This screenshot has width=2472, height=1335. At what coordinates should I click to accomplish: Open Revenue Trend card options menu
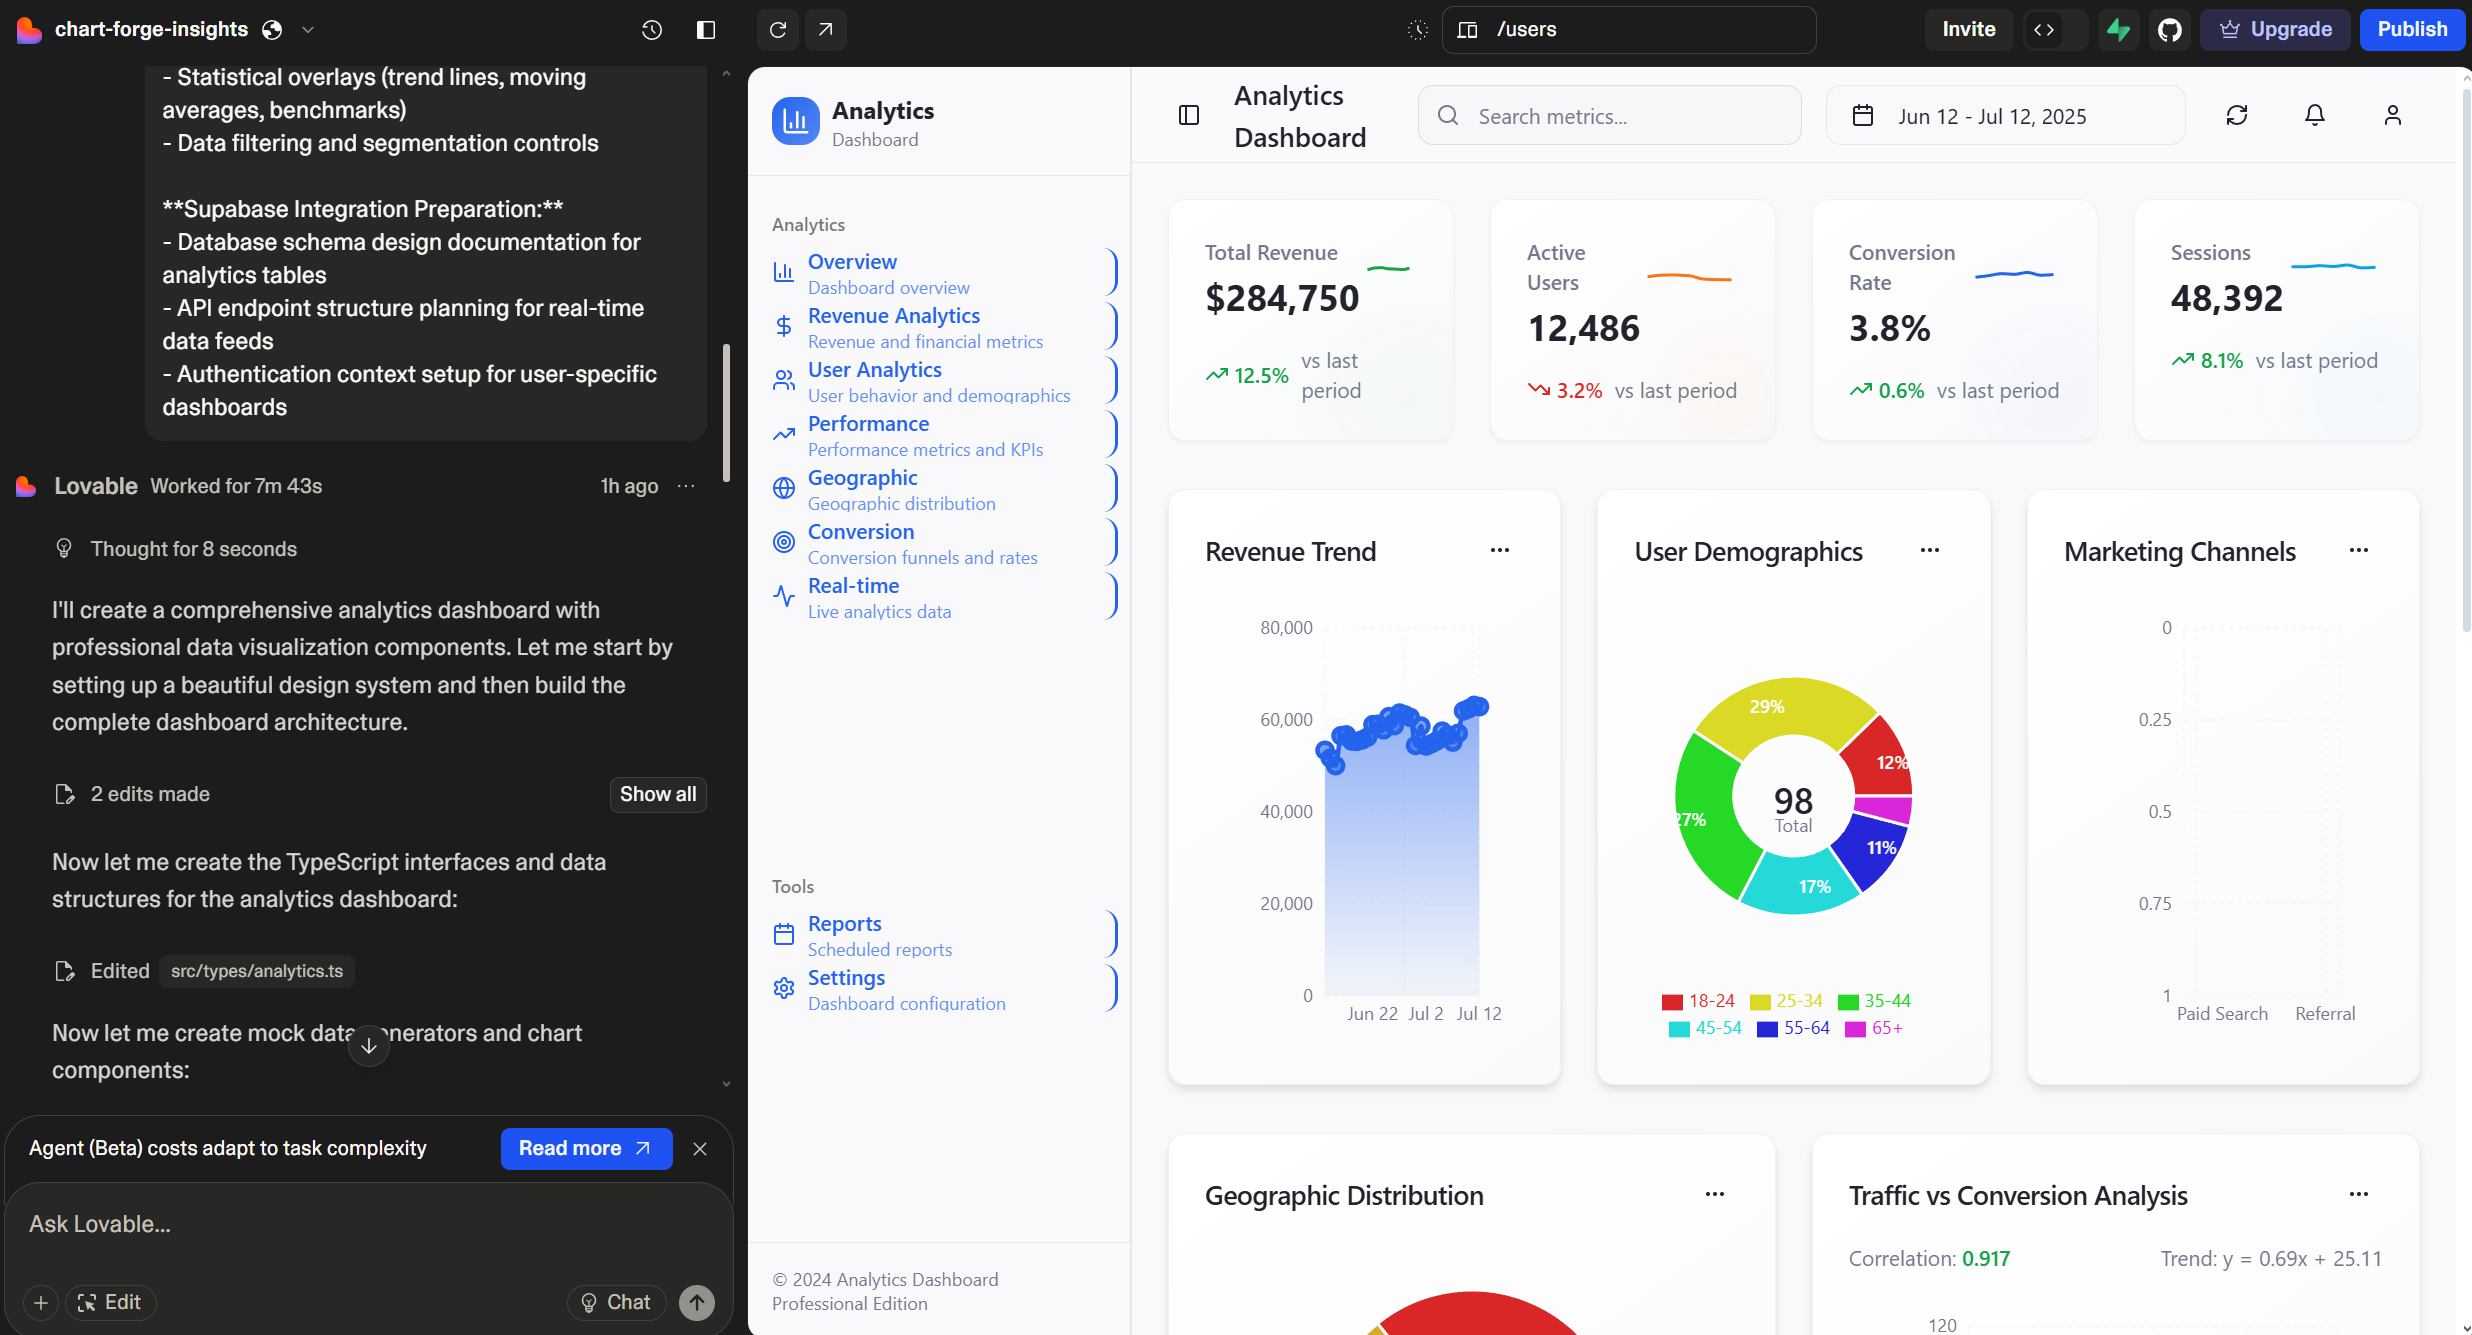point(1500,551)
